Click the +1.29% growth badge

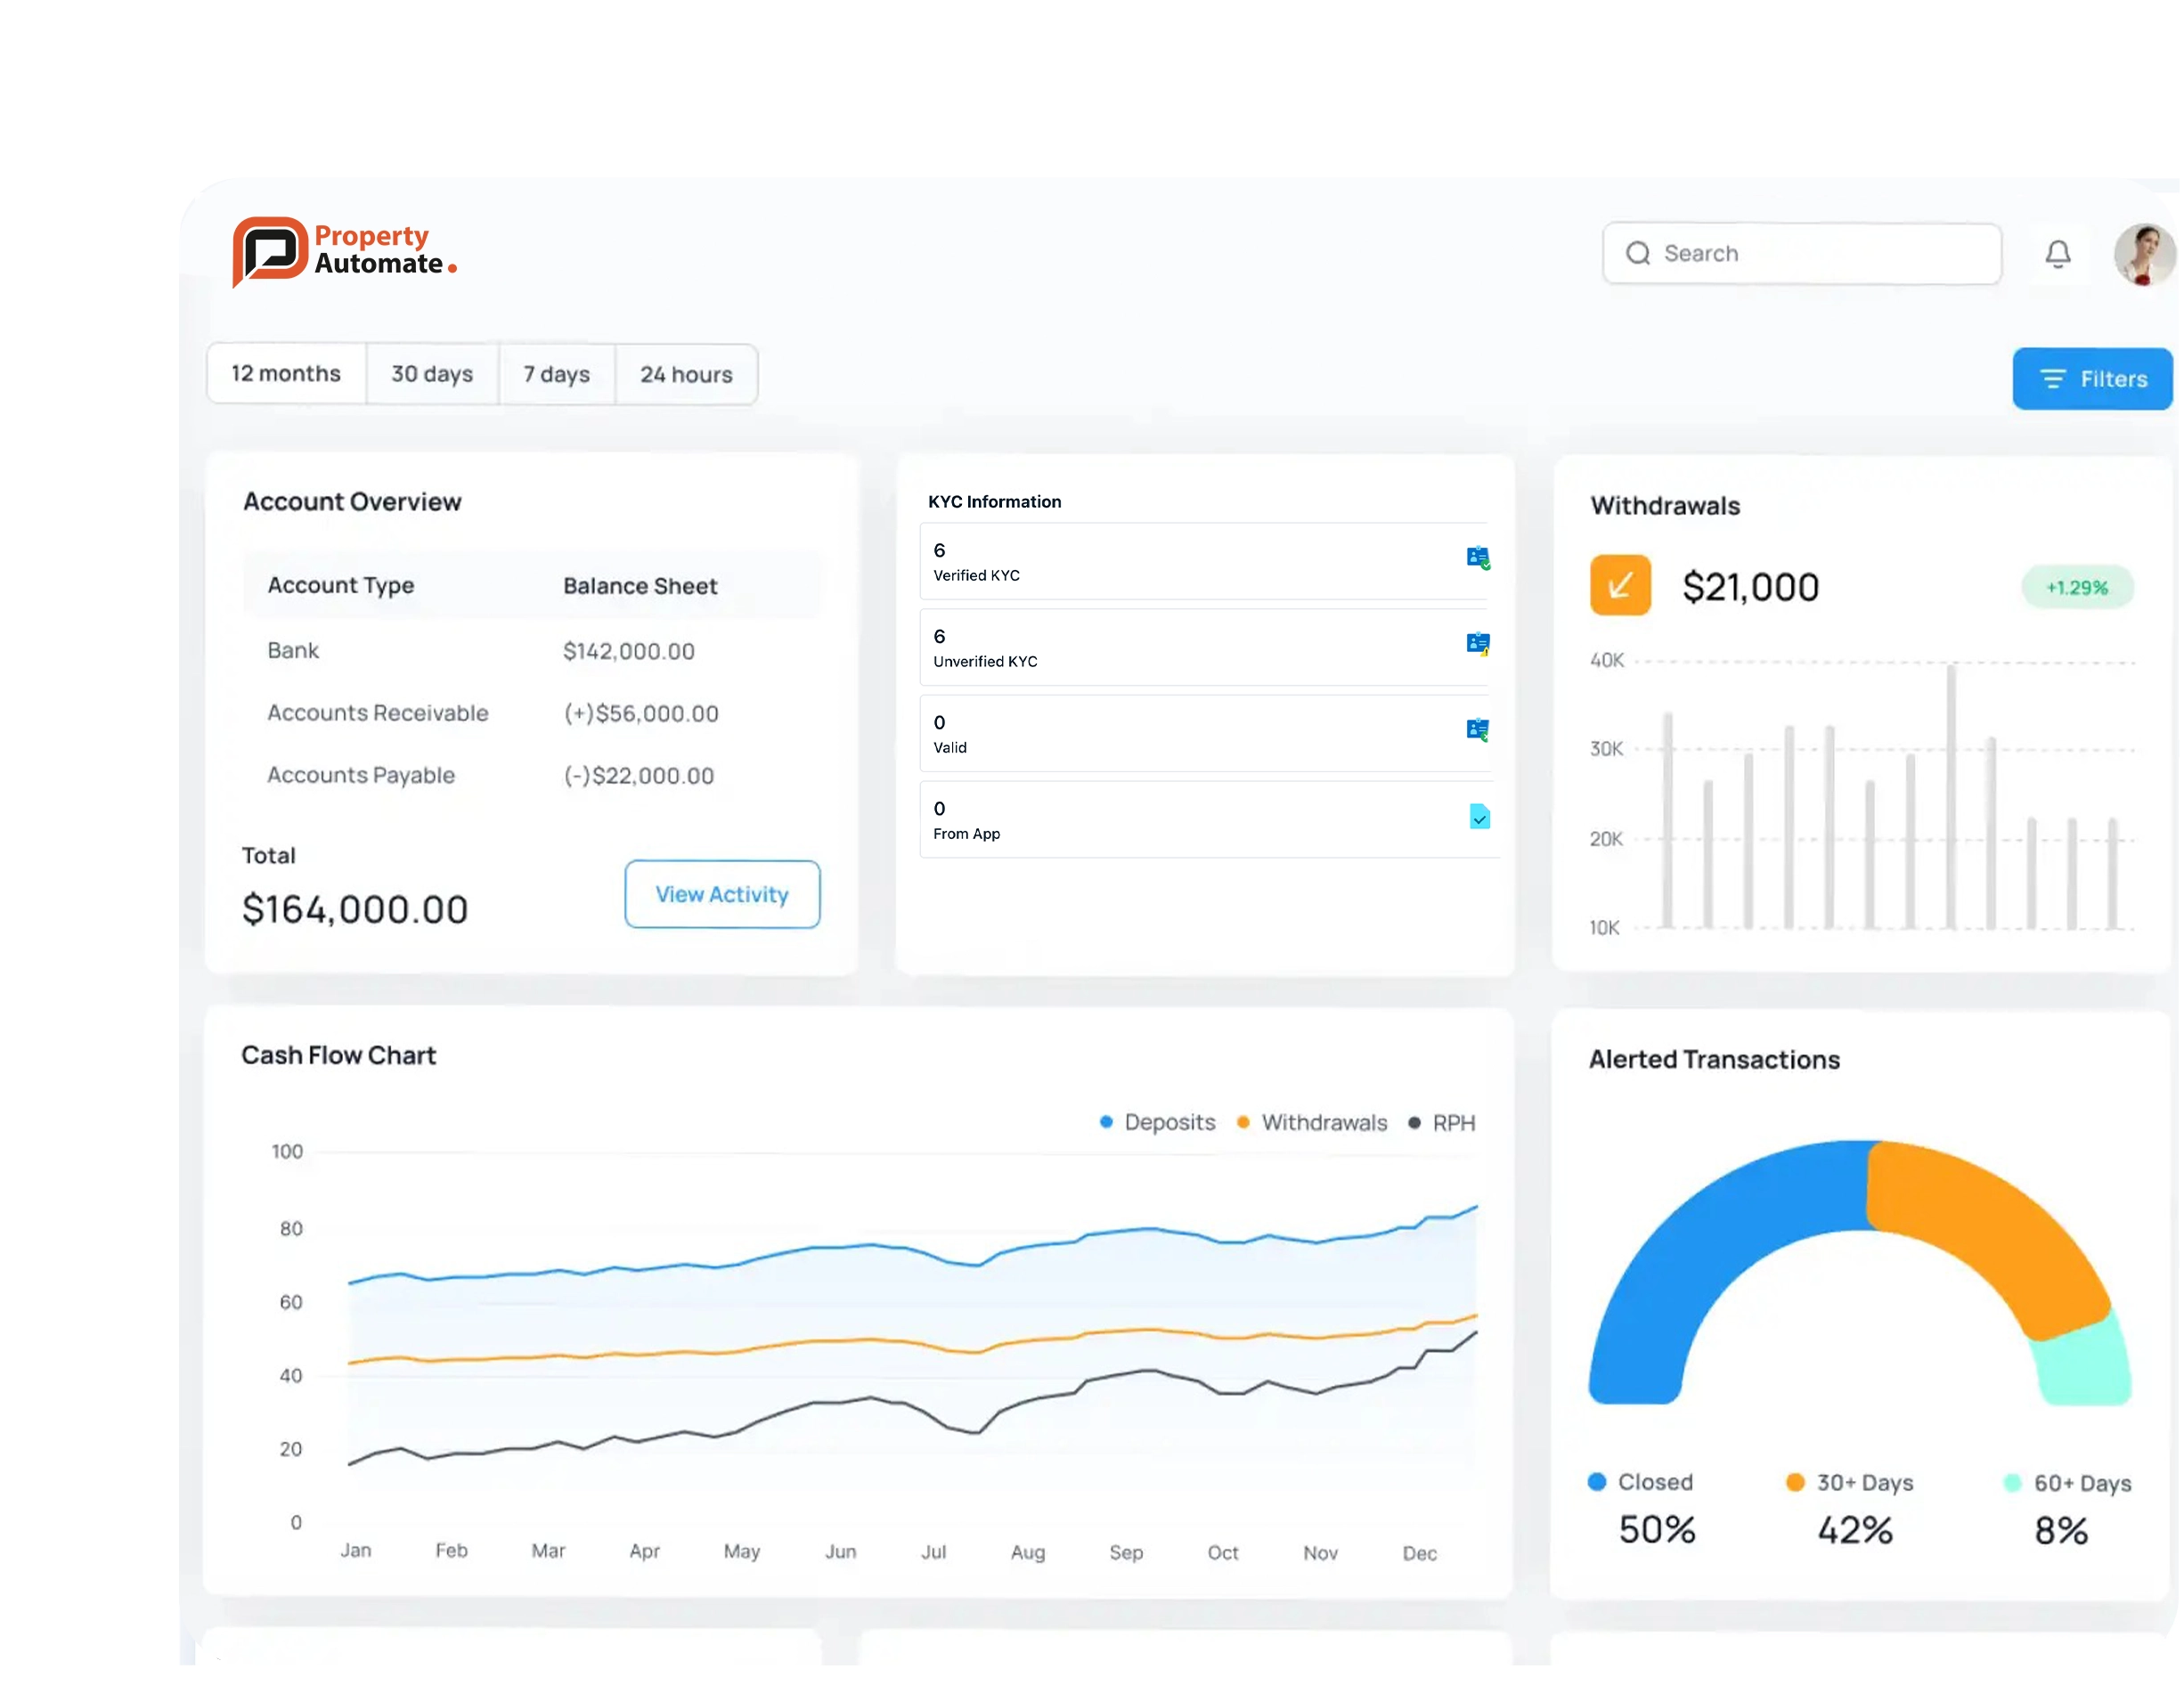pyautogui.click(x=2077, y=587)
